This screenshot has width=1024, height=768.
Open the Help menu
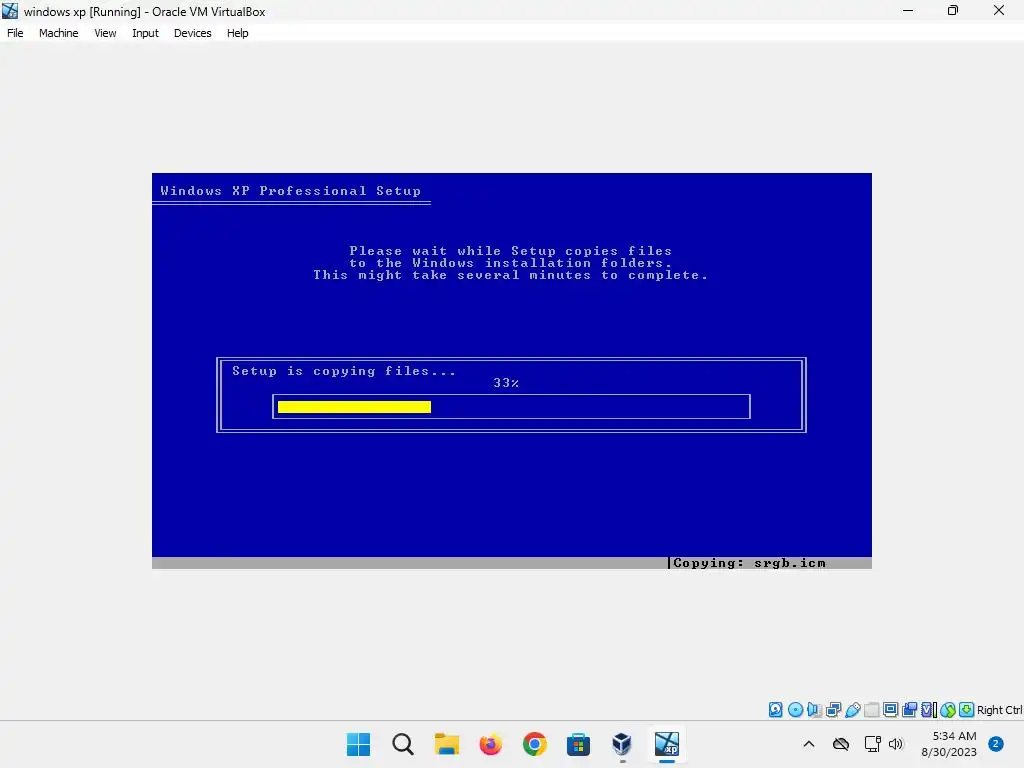pos(238,33)
